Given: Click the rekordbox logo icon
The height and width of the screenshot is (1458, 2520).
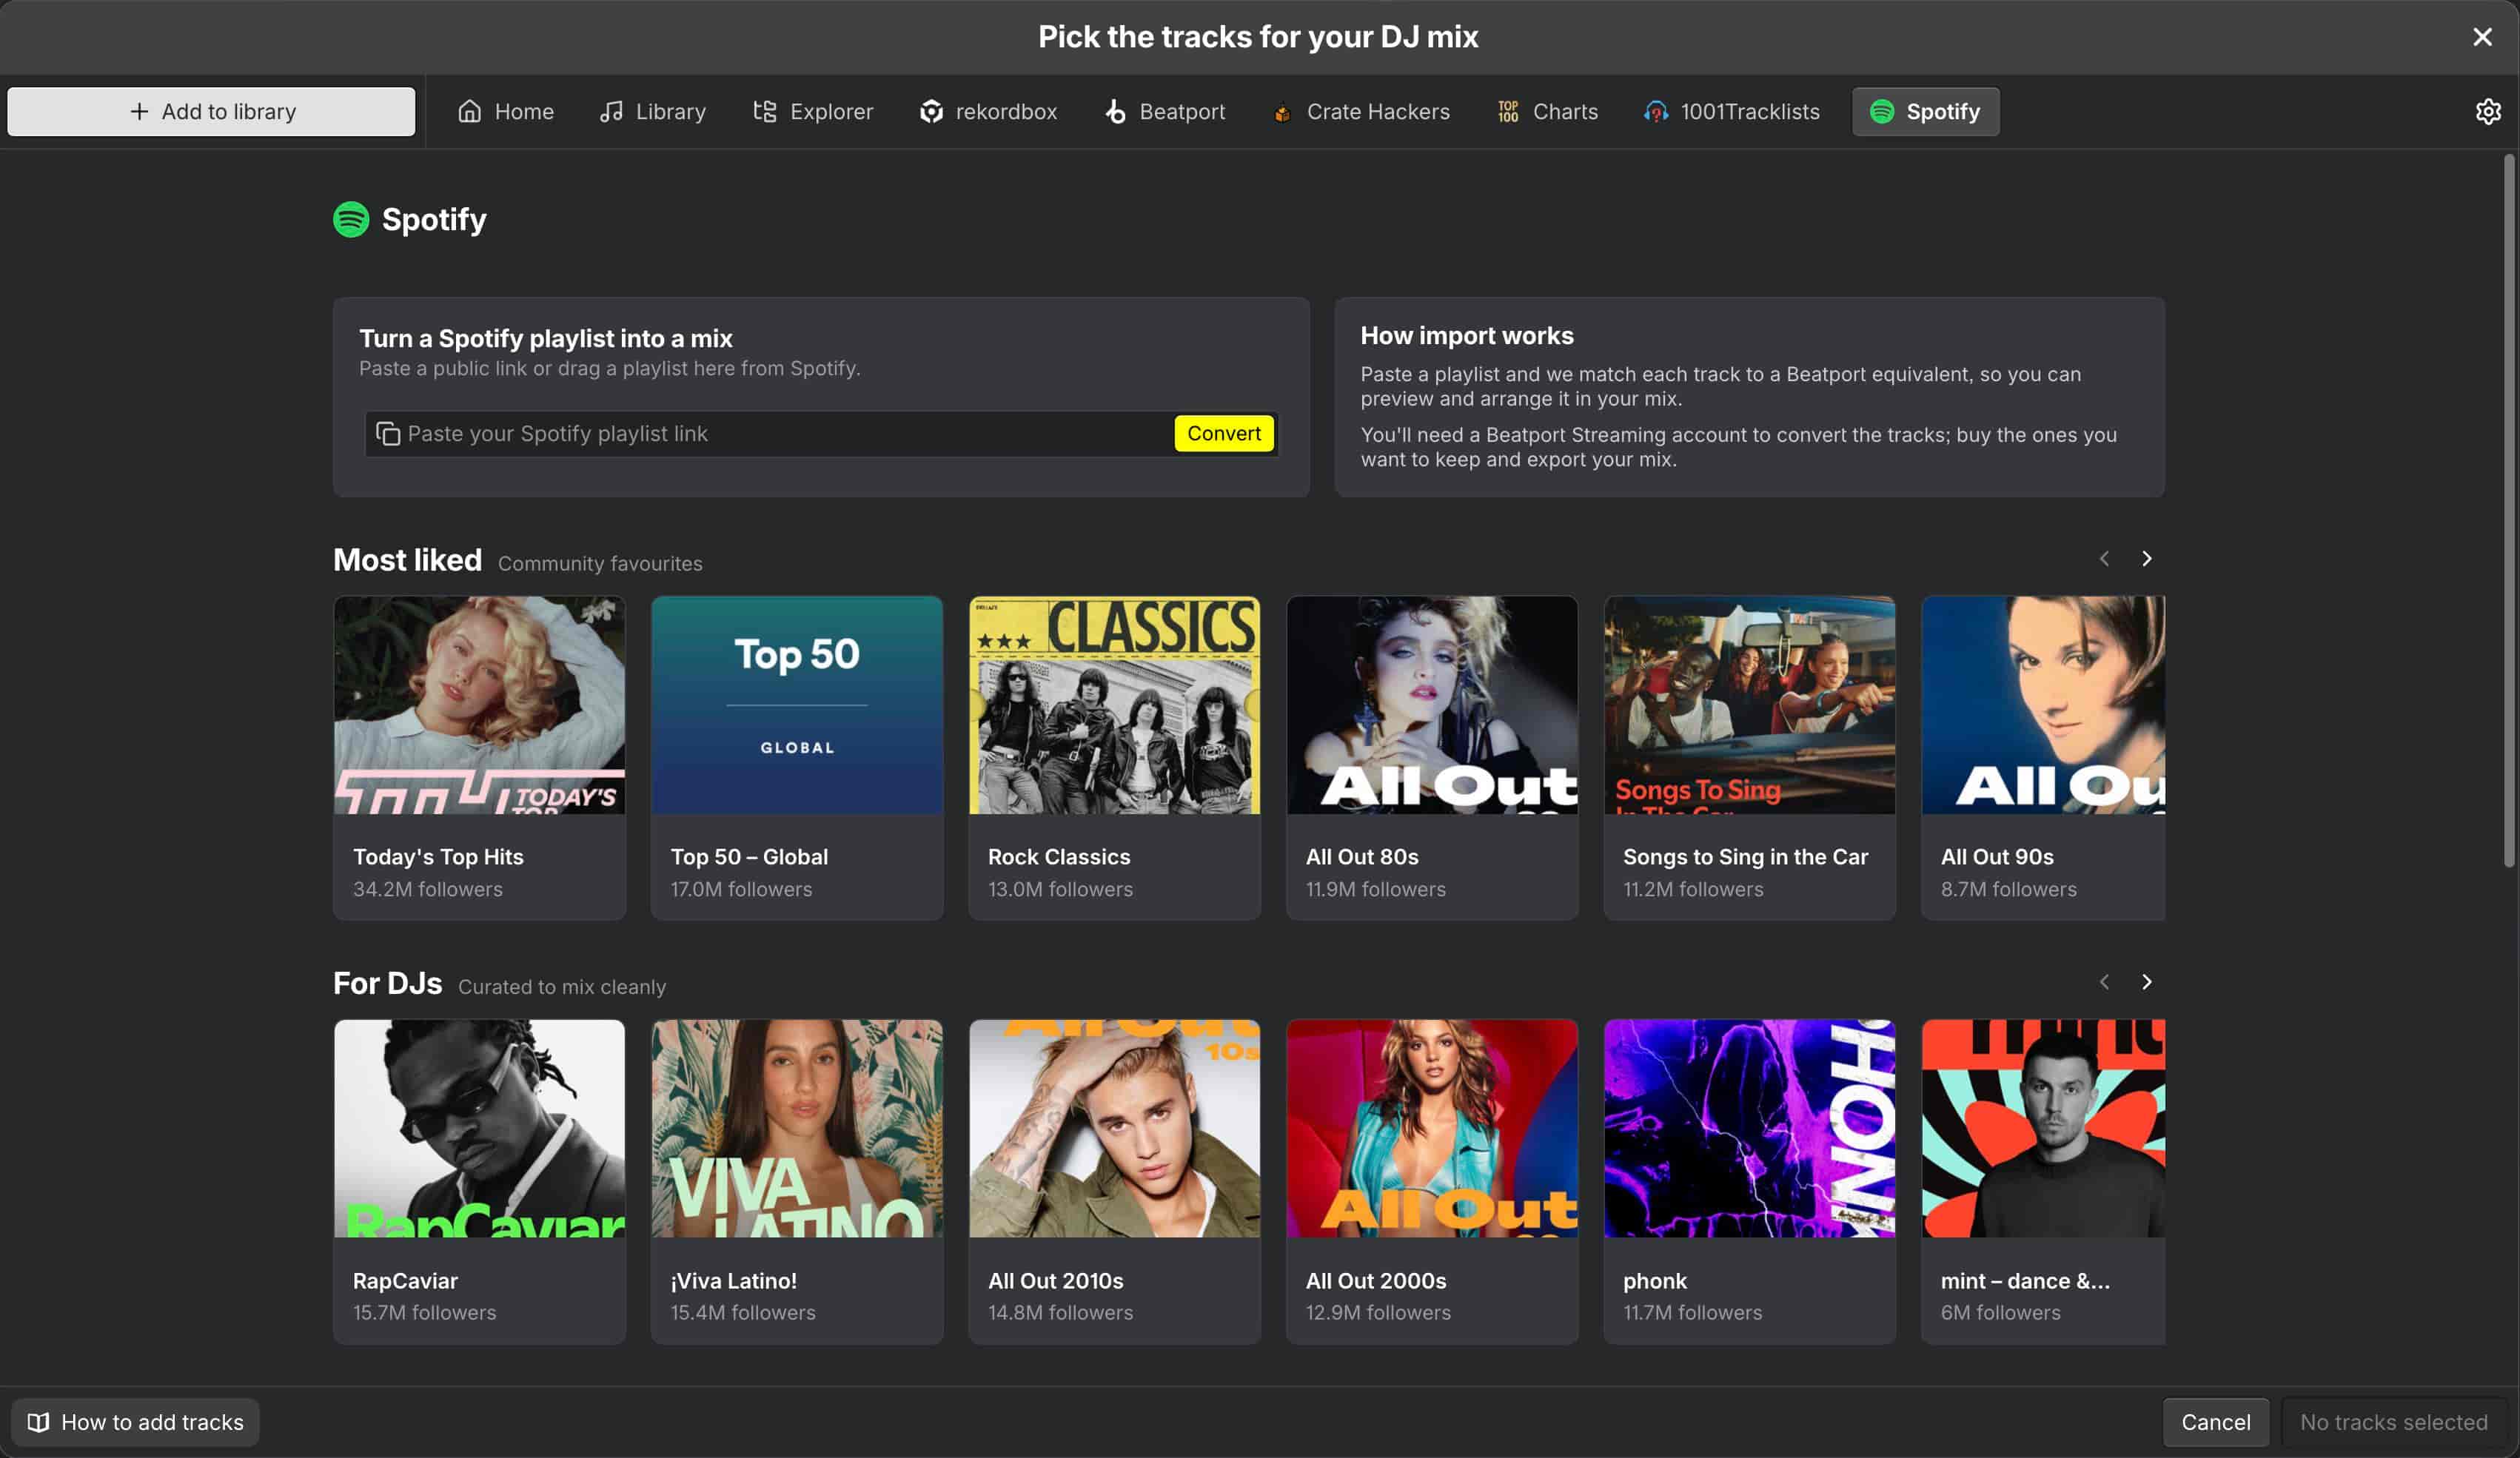Looking at the screenshot, I should pos(931,111).
